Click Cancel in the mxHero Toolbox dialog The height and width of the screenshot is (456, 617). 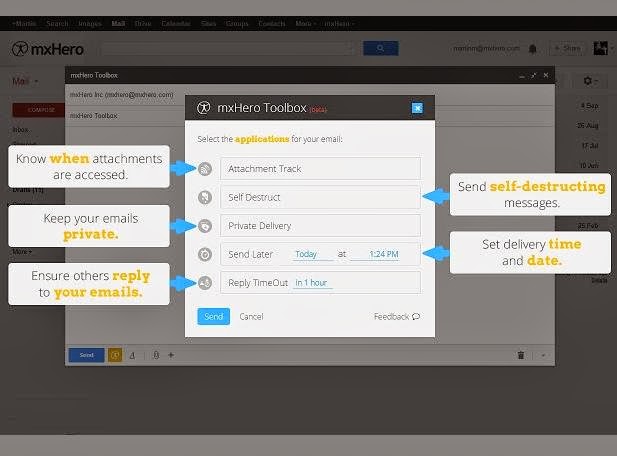click(251, 317)
